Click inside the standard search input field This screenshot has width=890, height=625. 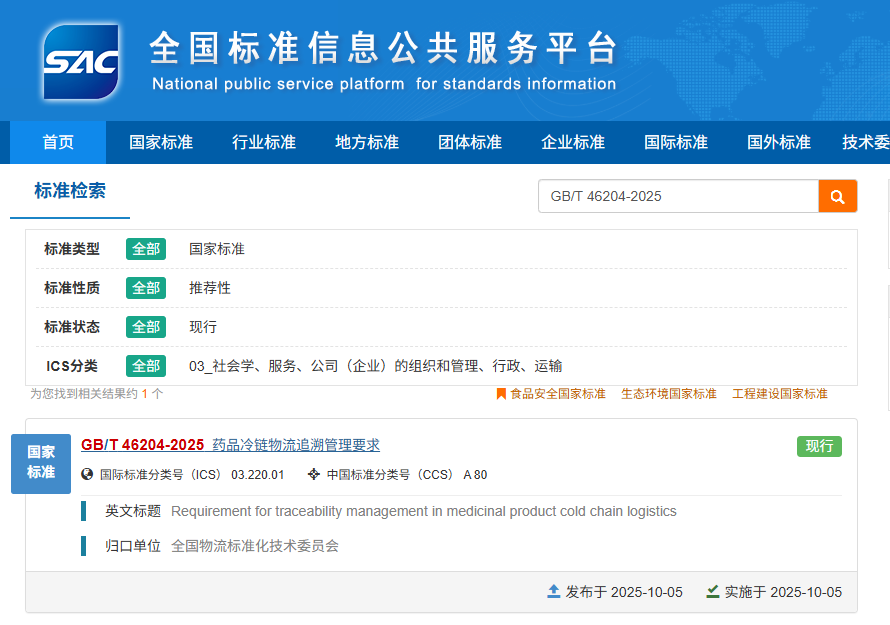(x=680, y=196)
